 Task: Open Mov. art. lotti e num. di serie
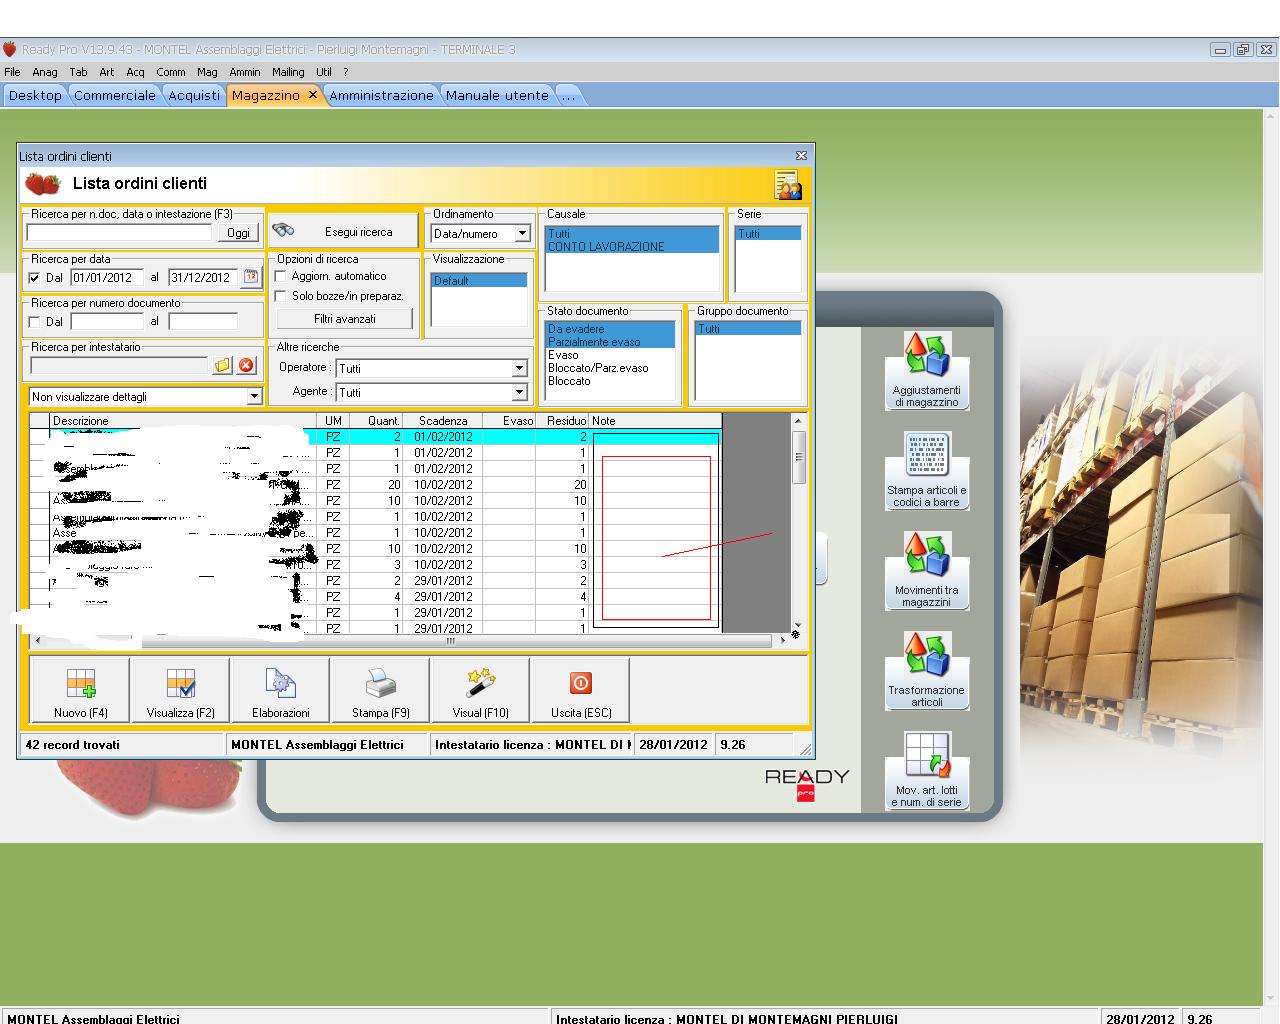[x=926, y=770]
